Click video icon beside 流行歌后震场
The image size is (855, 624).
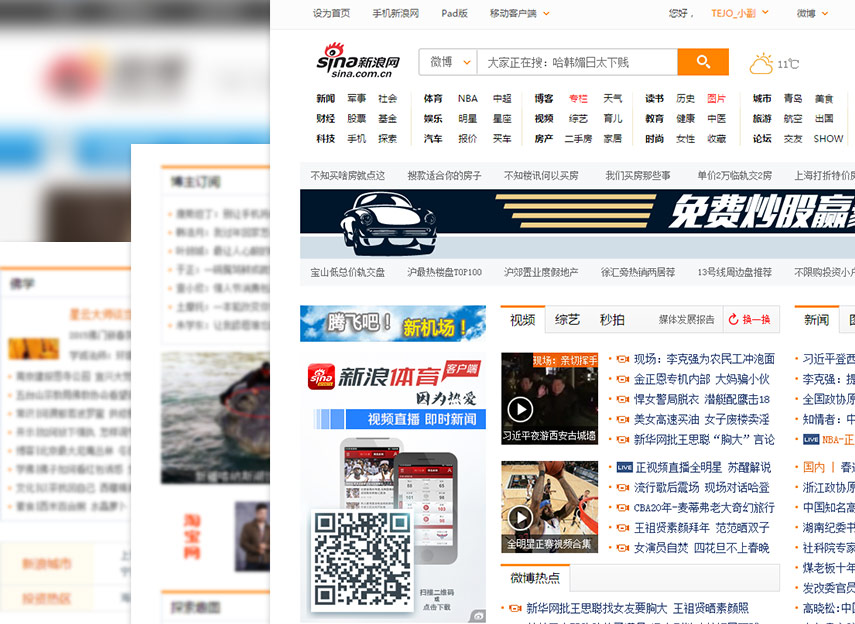click(623, 488)
